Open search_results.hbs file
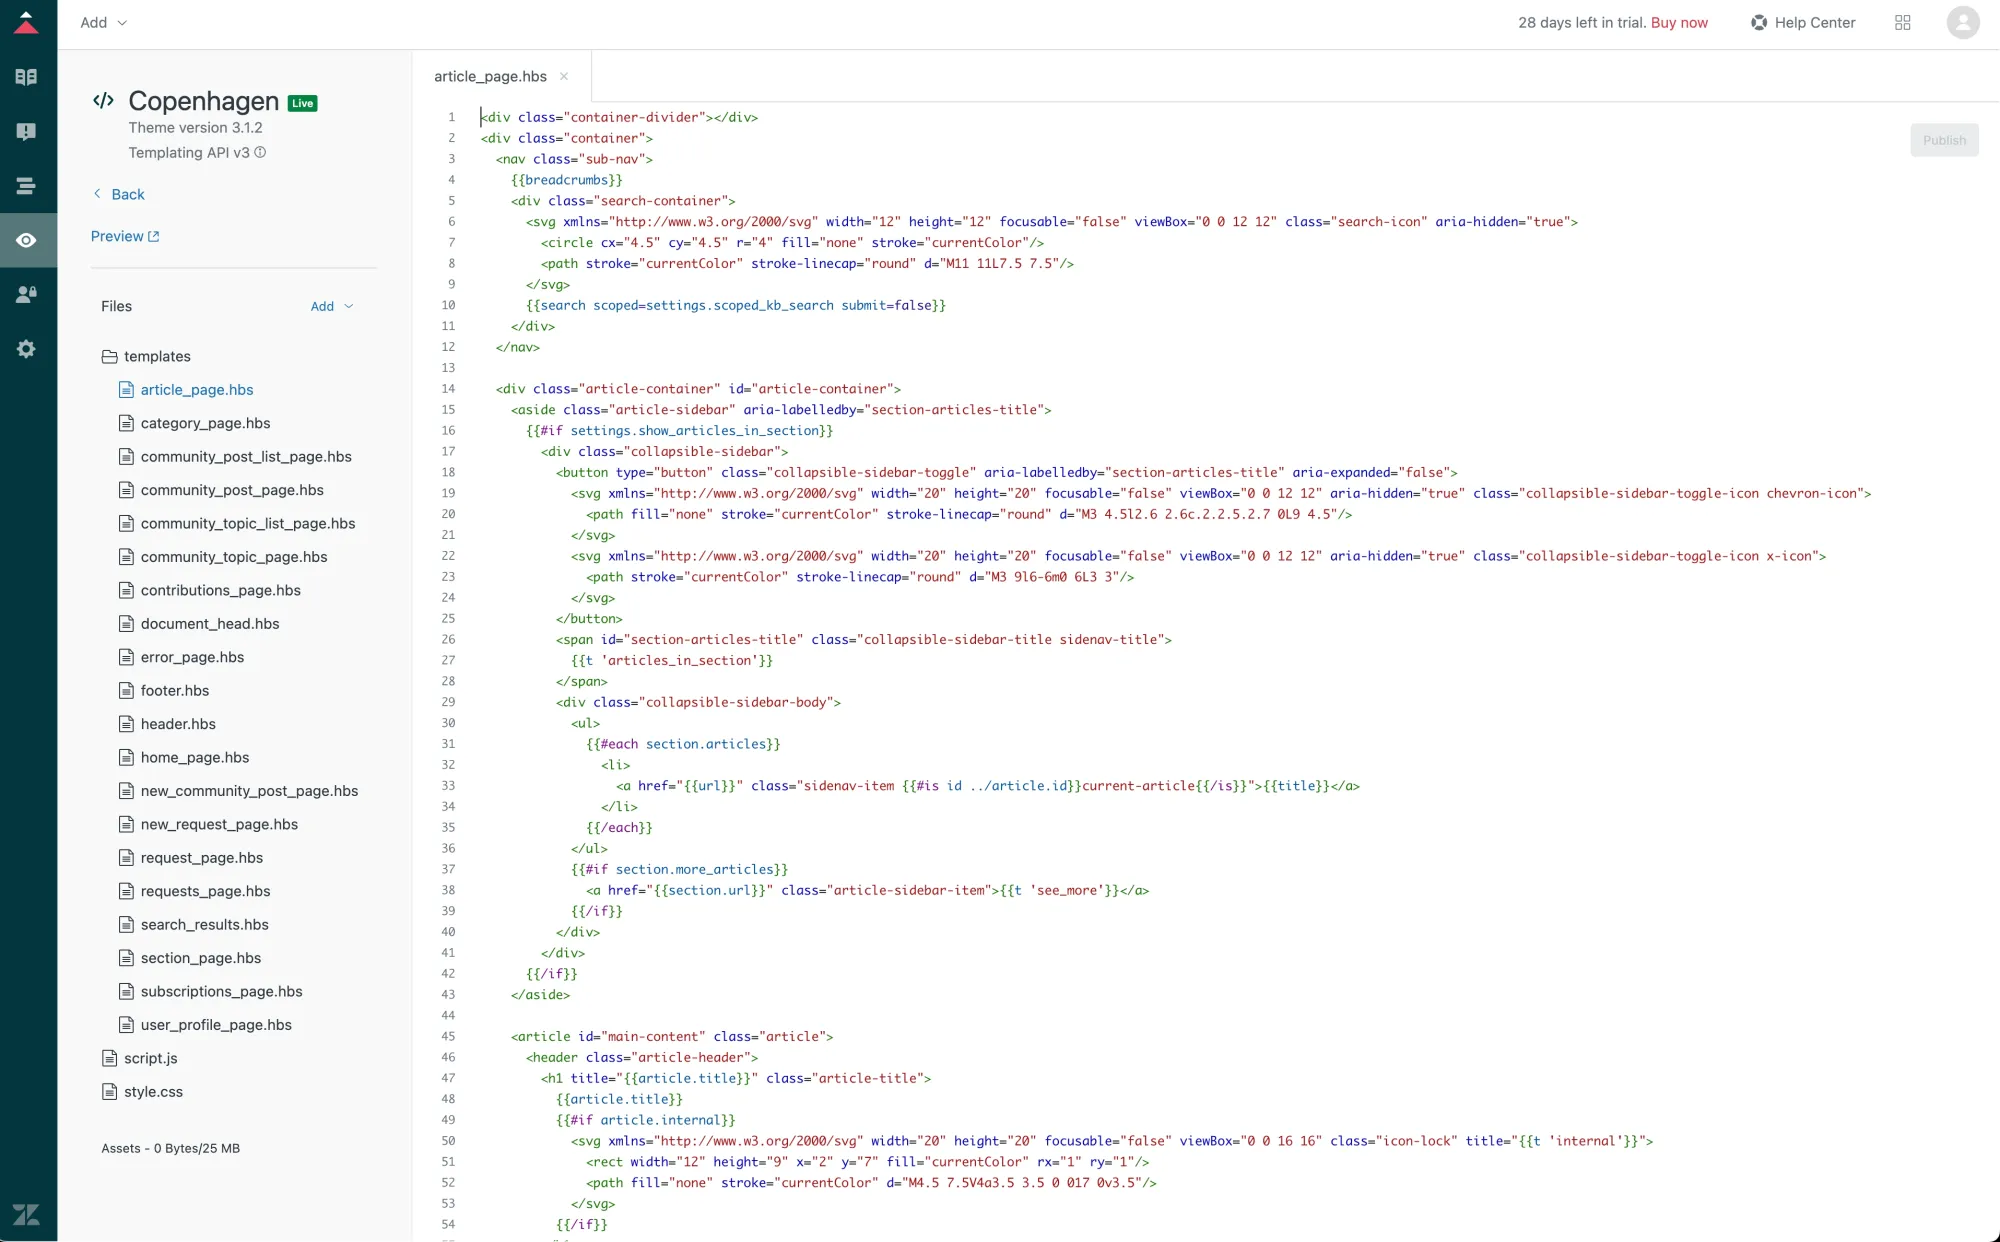Screen dimensions: 2000x1242 194,925
